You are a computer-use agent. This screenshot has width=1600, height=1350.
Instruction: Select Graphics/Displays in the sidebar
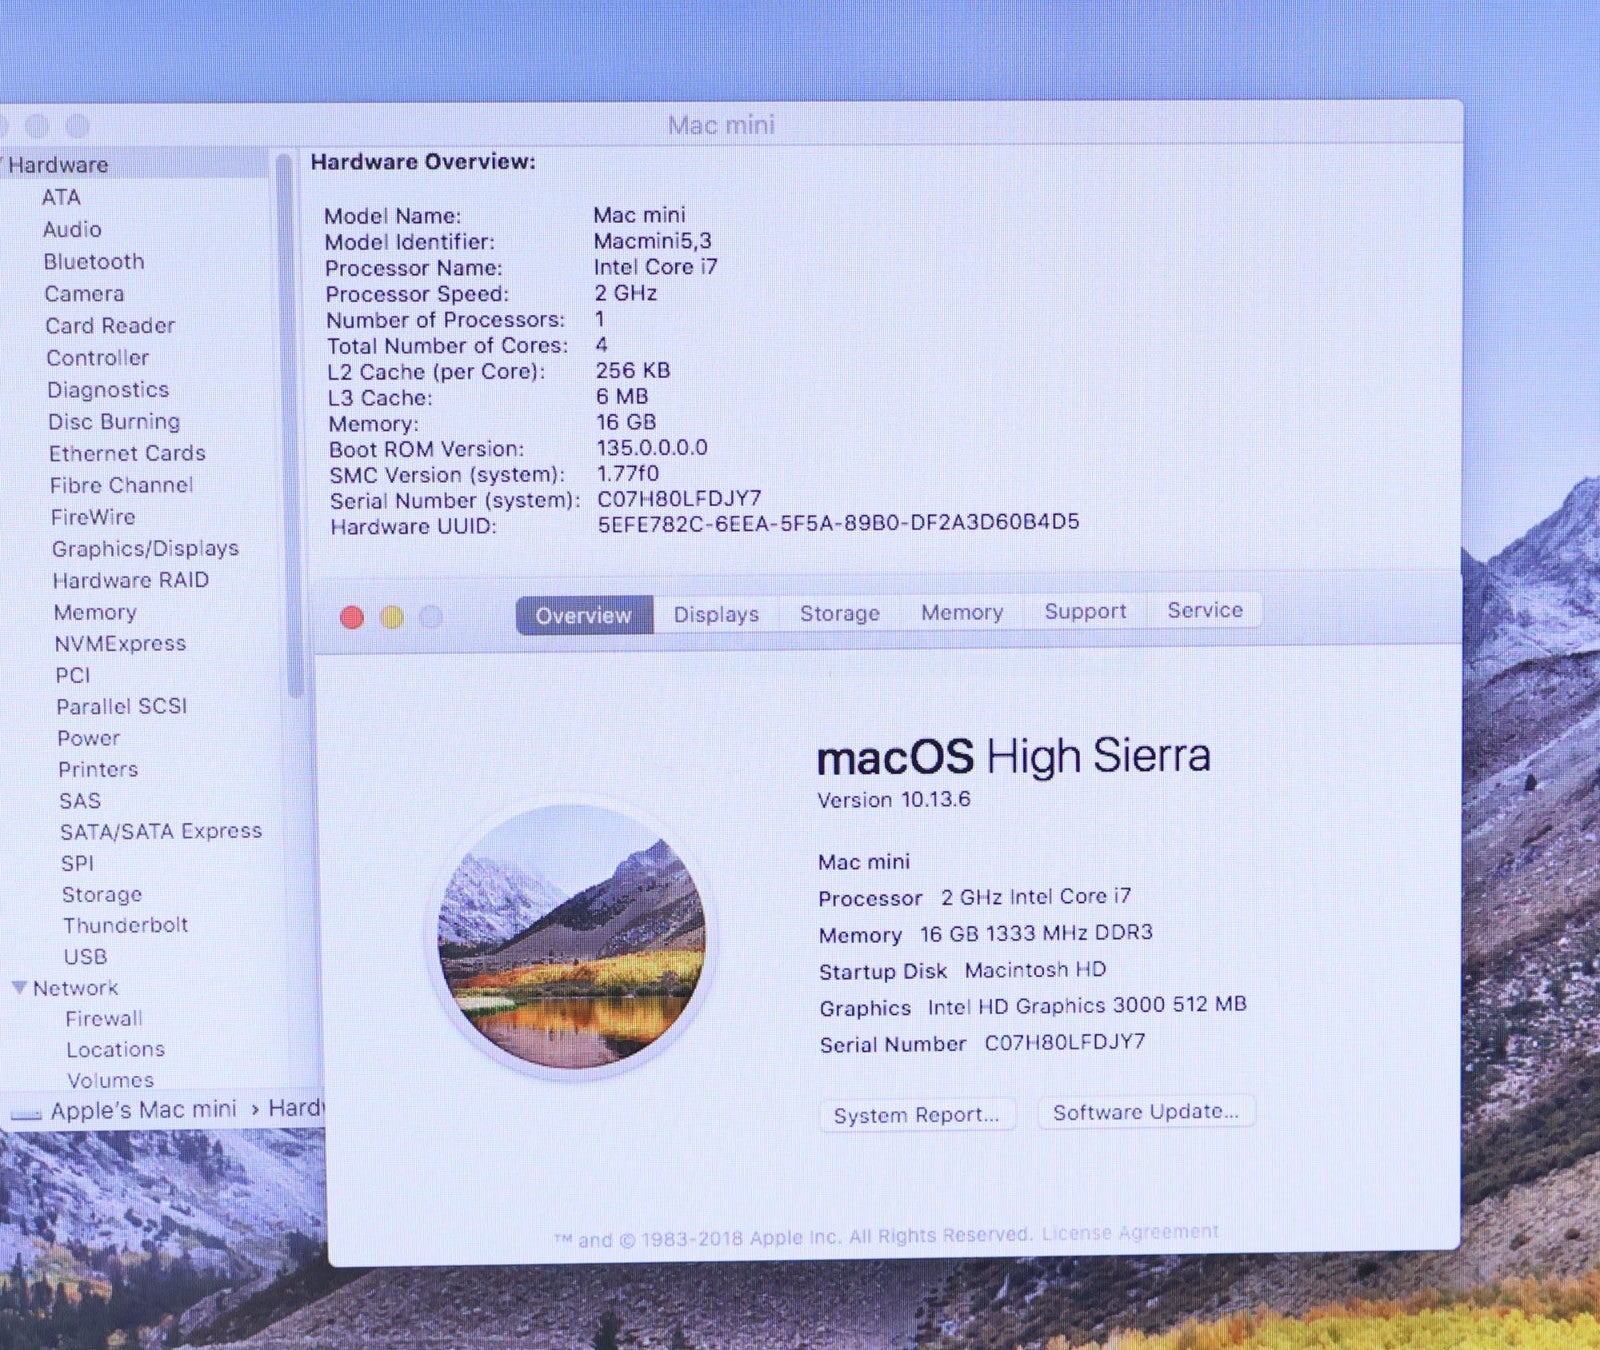[145, 549]
